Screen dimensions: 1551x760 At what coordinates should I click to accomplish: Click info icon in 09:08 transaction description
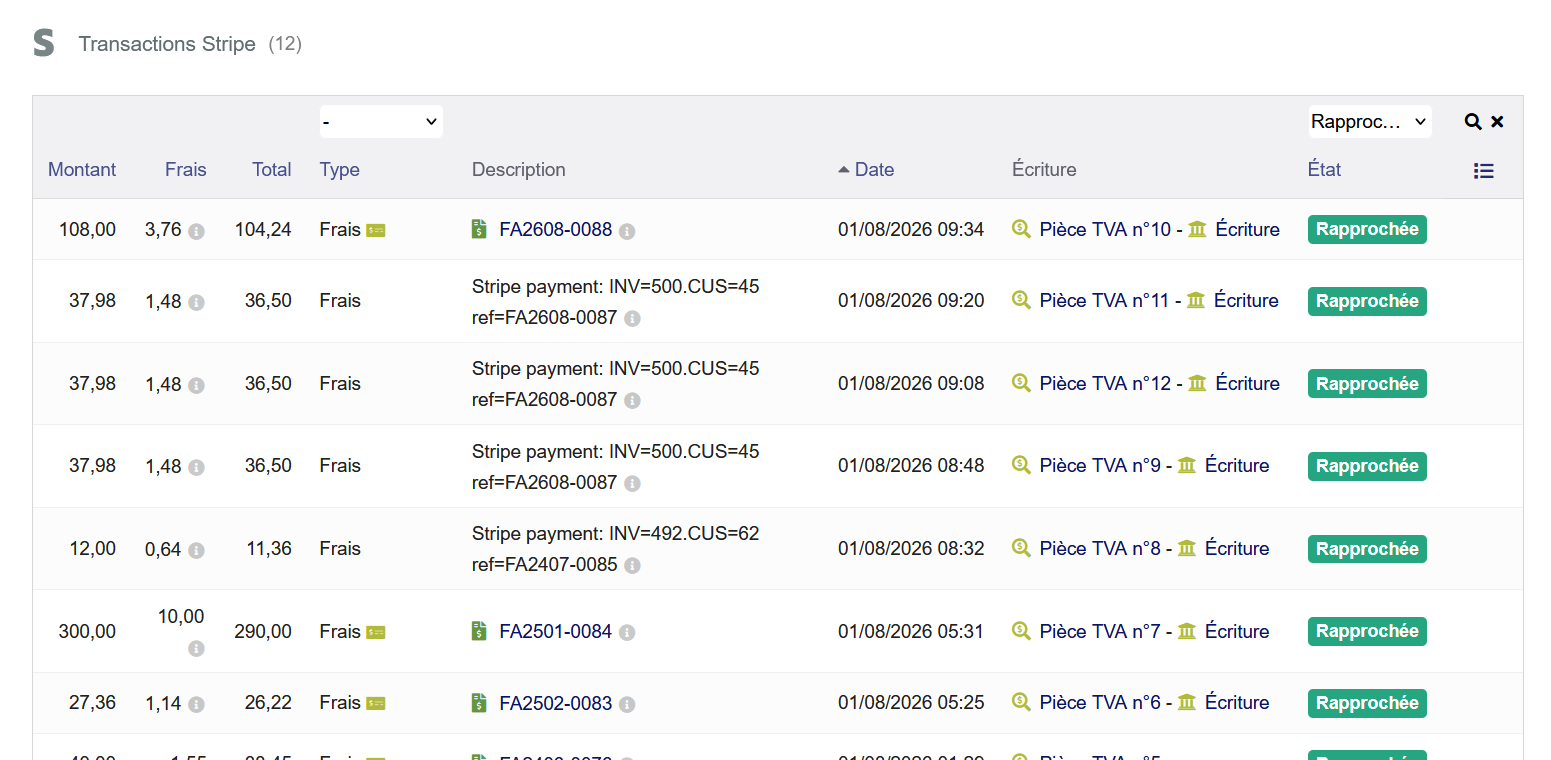coord(632,401)
